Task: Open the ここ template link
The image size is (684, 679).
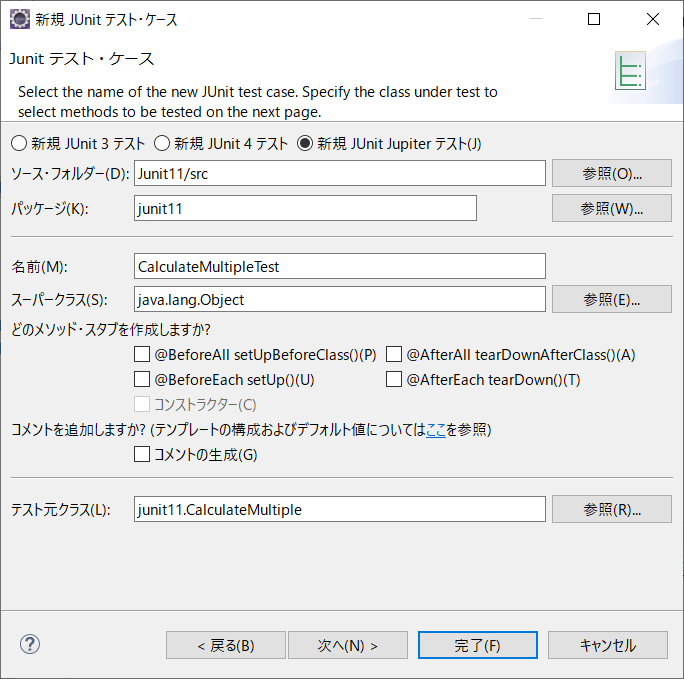Action: (x=435, y=430)
